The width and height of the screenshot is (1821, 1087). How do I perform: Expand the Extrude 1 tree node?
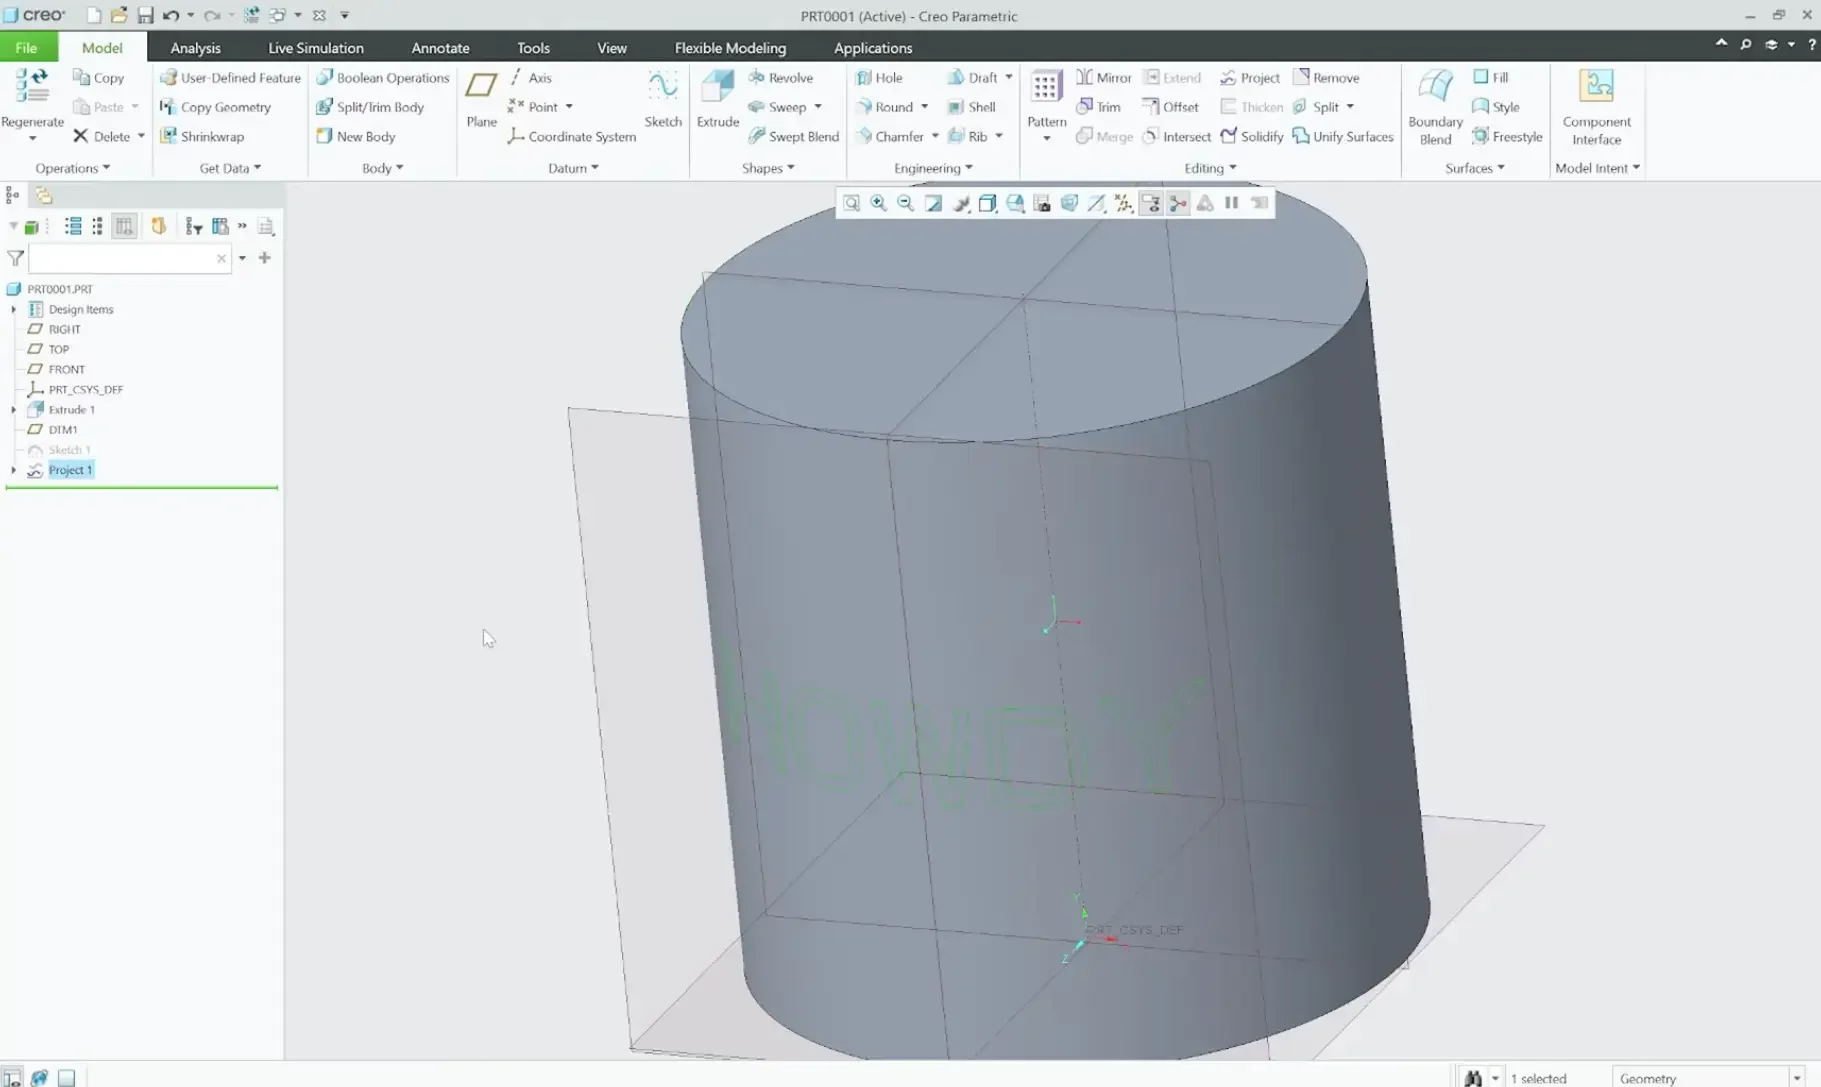coord(13,410)
